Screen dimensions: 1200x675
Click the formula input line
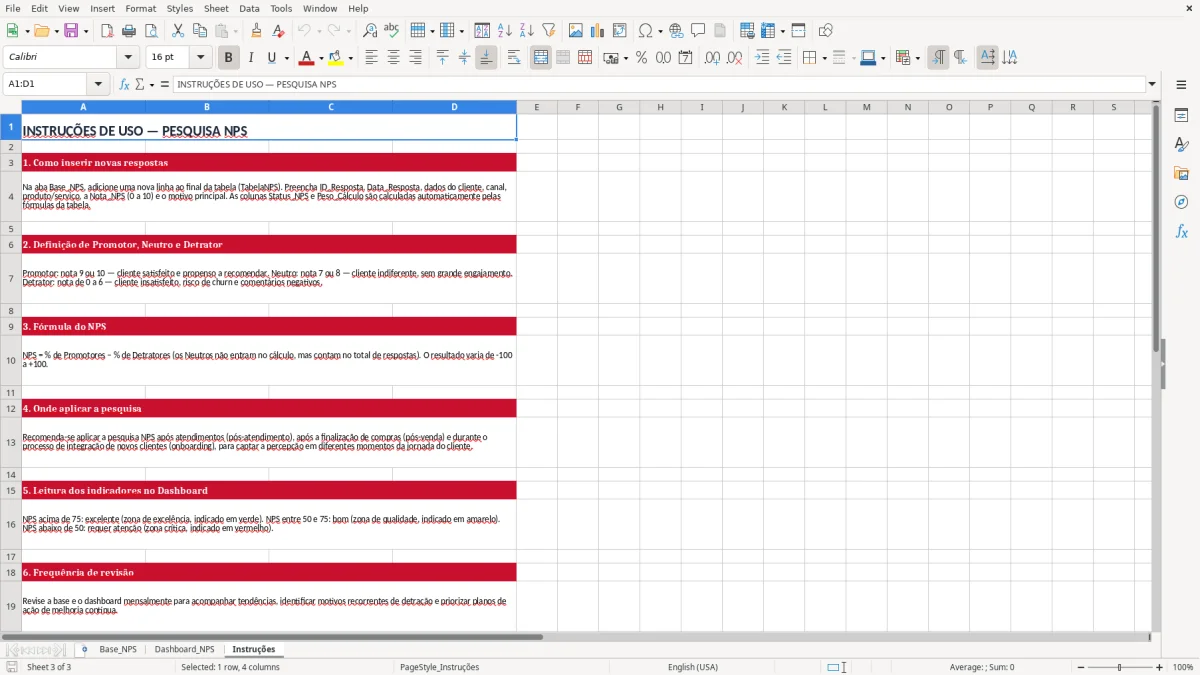[659, 84]
